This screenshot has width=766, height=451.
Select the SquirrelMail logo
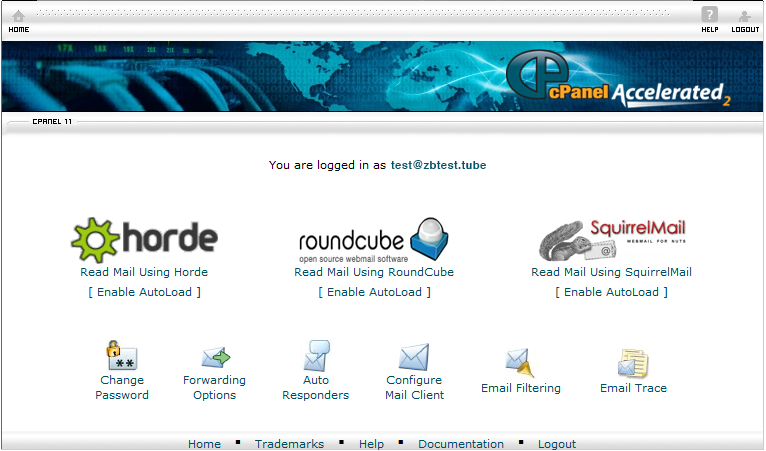(611, 241)
